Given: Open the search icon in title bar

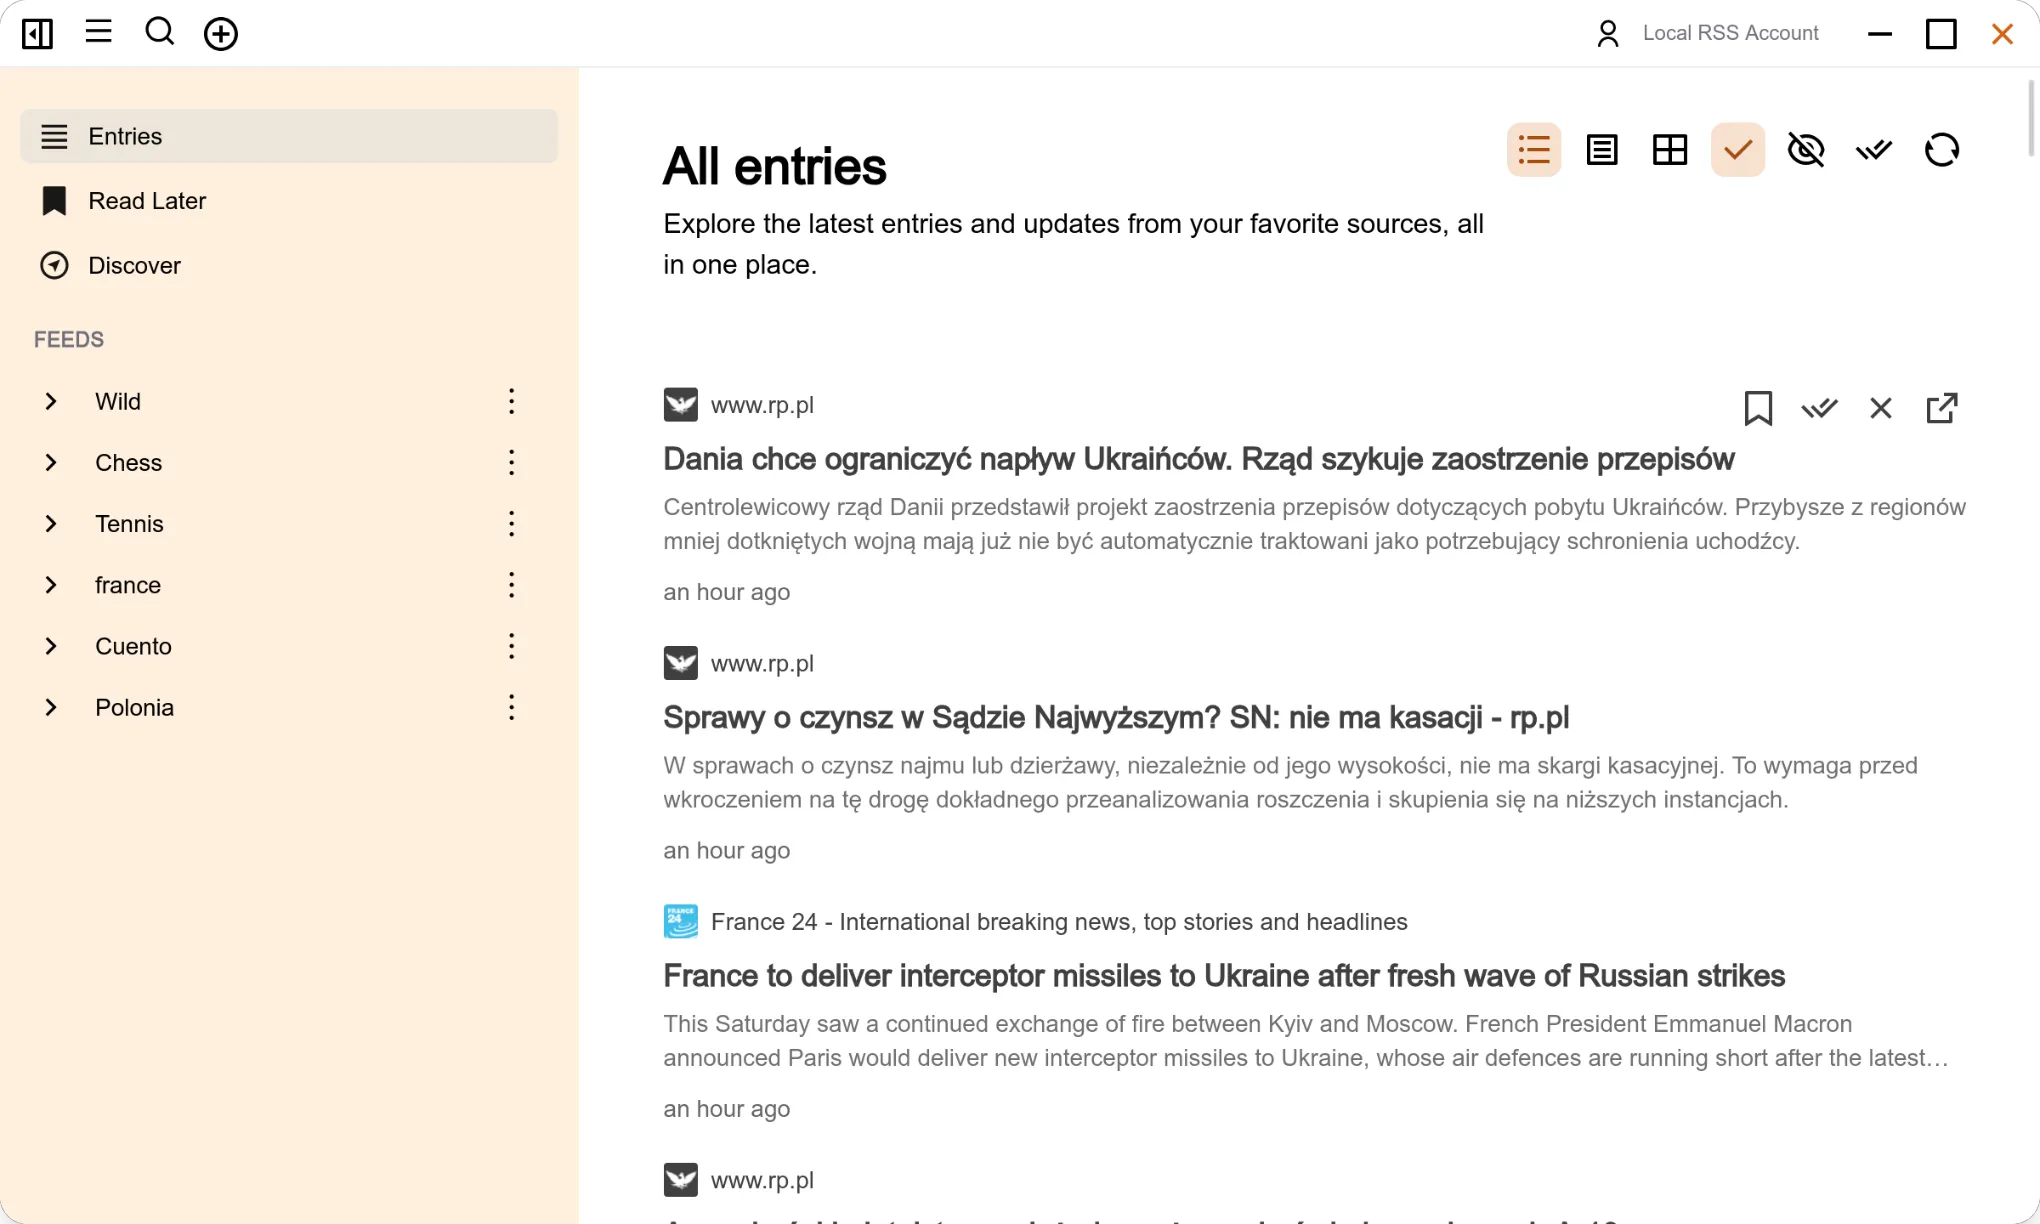Looking at the screenshot, I should coord(159,32).
